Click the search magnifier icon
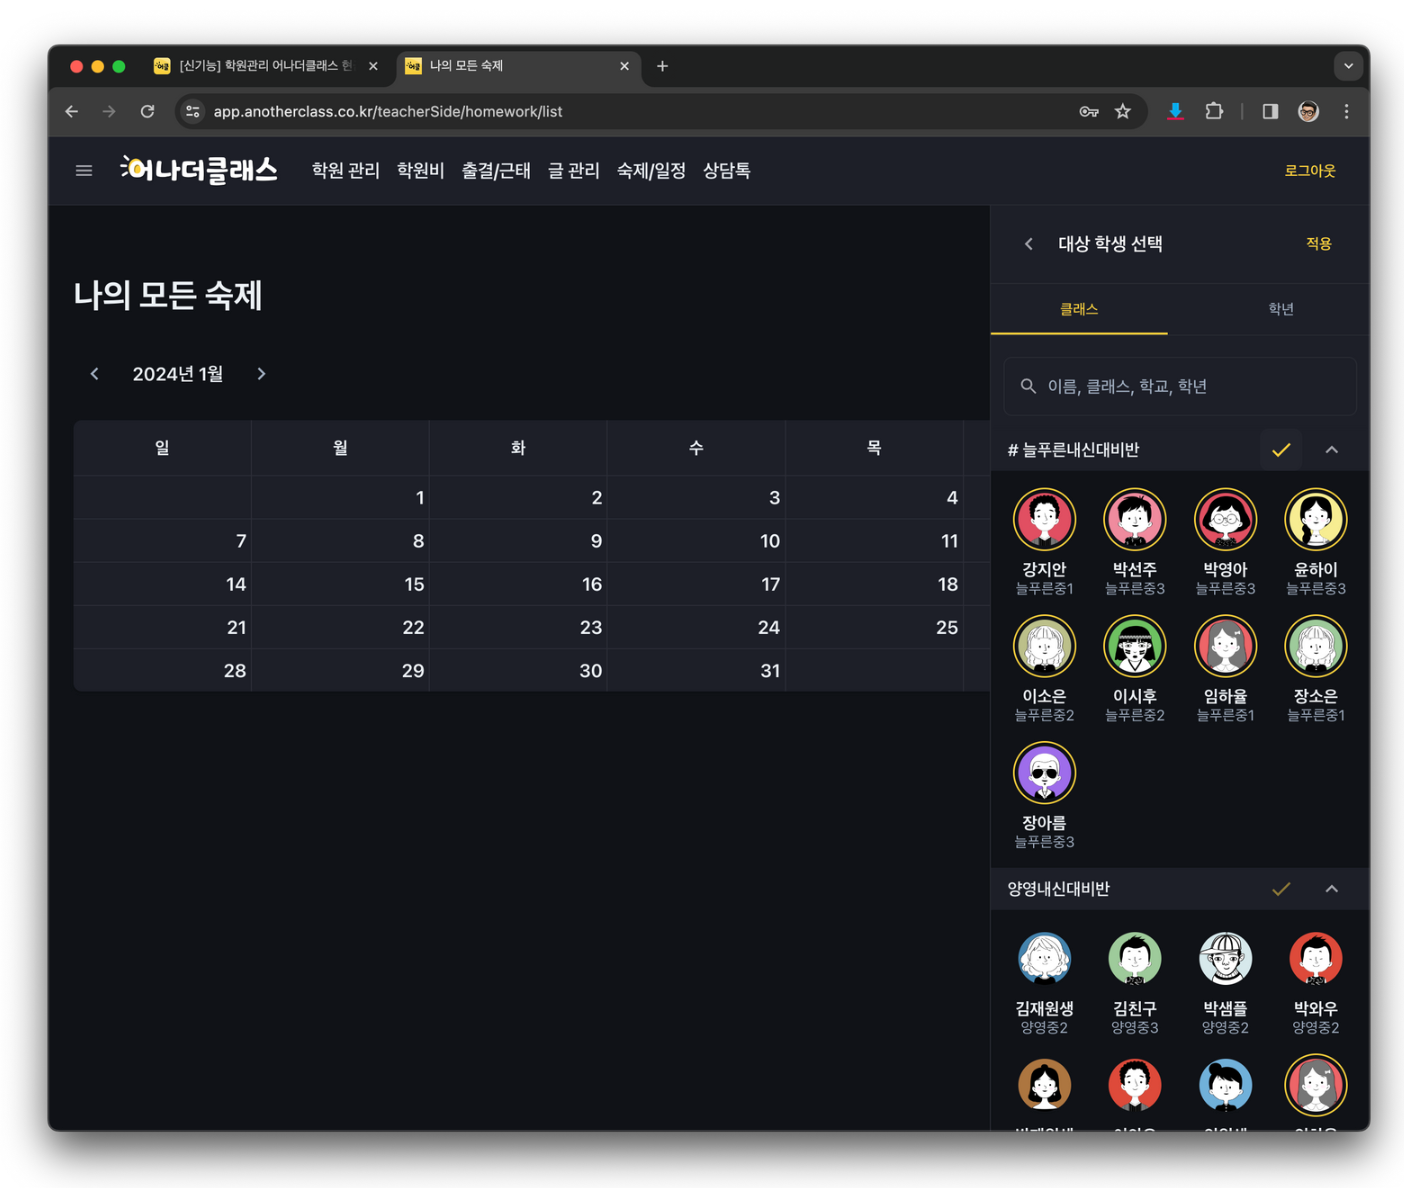 [1028, 386]
